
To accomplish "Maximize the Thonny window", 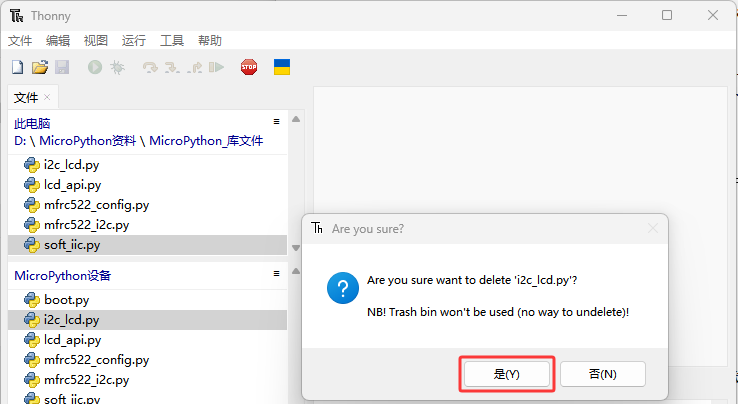I will tap(667, 16).
